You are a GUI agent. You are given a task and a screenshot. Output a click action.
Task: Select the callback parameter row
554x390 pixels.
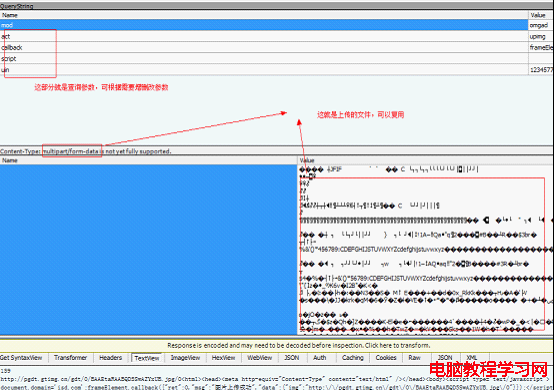point(277,47)
